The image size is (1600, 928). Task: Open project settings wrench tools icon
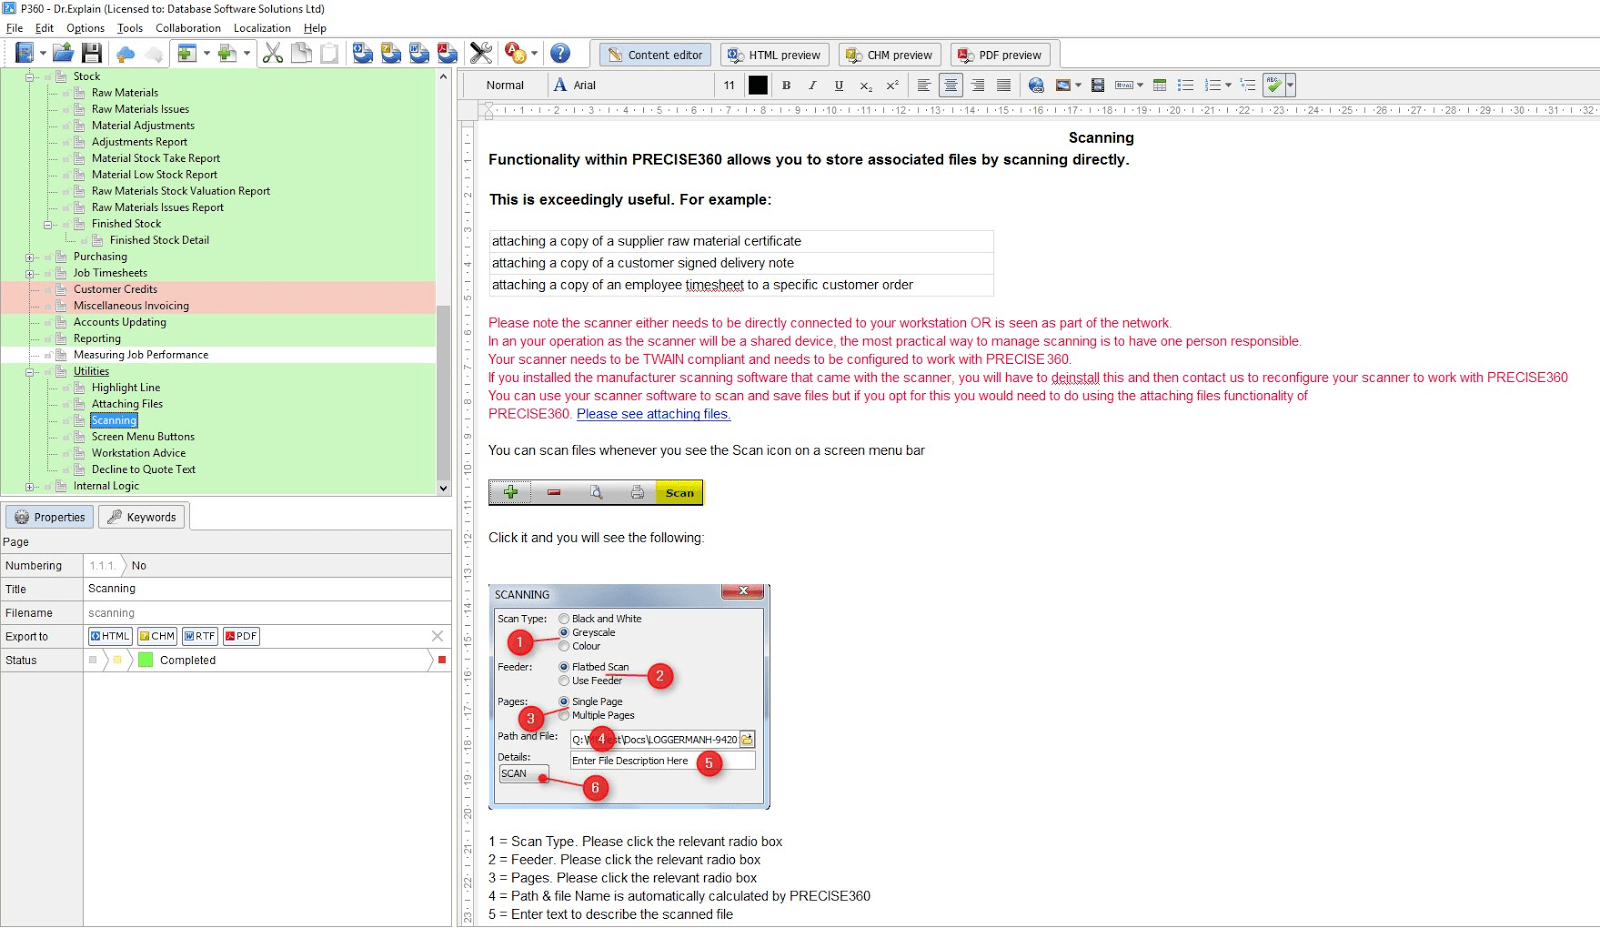(x=481, y=54)
